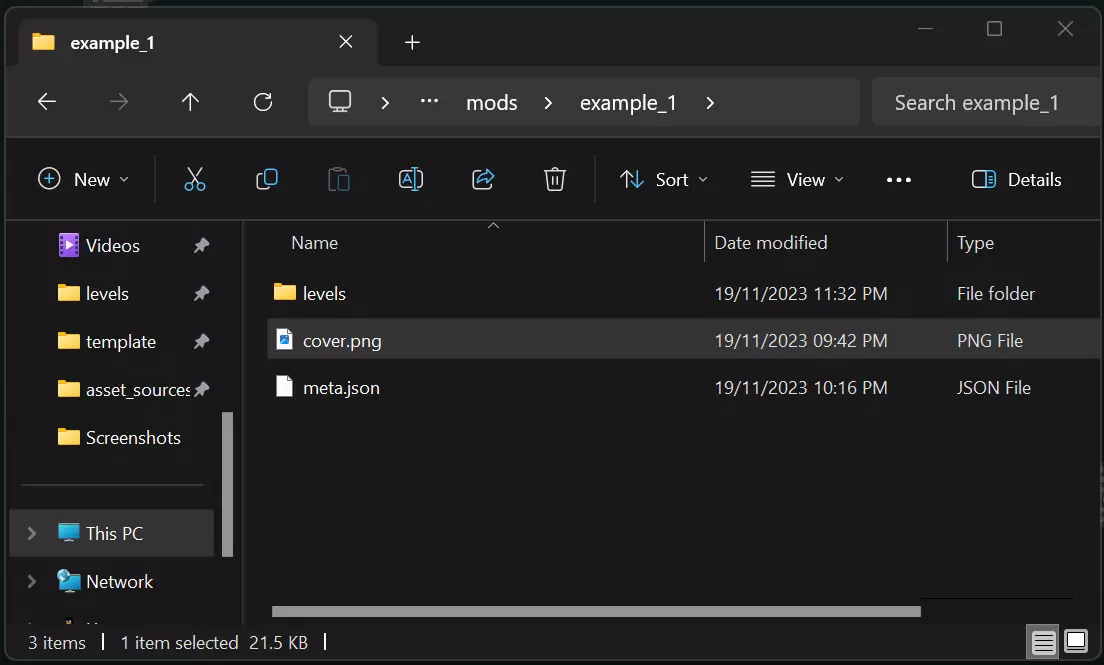The height and width of the screenshot is (665, 1104).
Task: Maximize the File Explorer window
Action: (994, 28)
